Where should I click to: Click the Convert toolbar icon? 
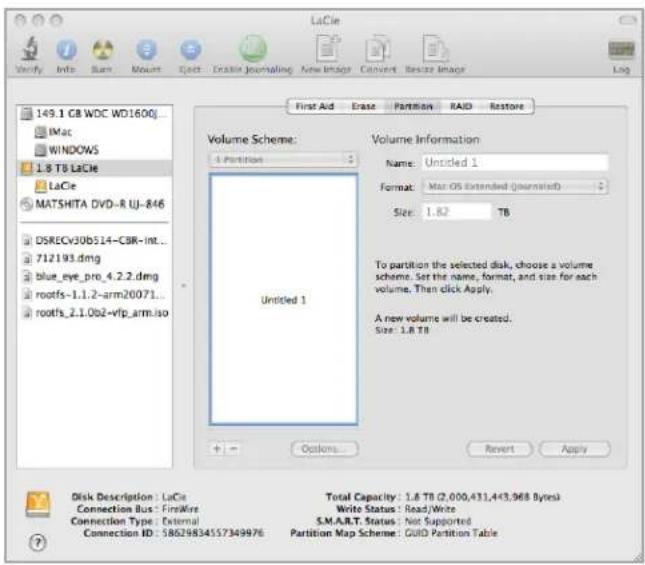(378, 49)
